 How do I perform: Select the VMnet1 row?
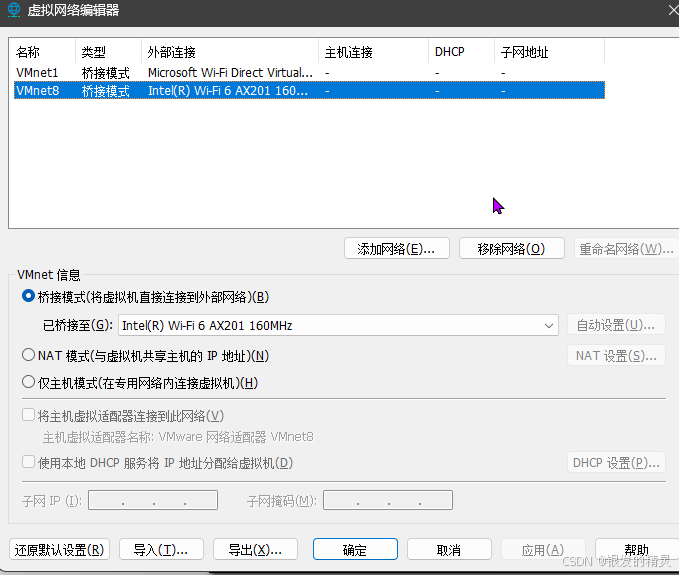(x=309, y=72)
